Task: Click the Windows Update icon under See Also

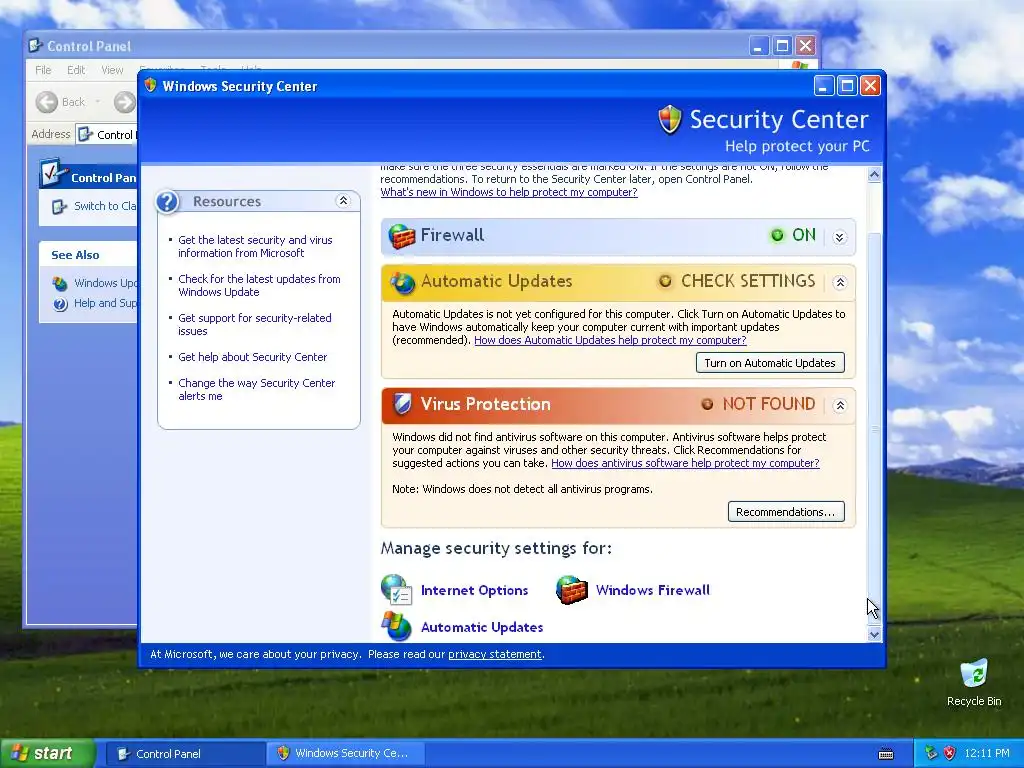Action: 60,283
